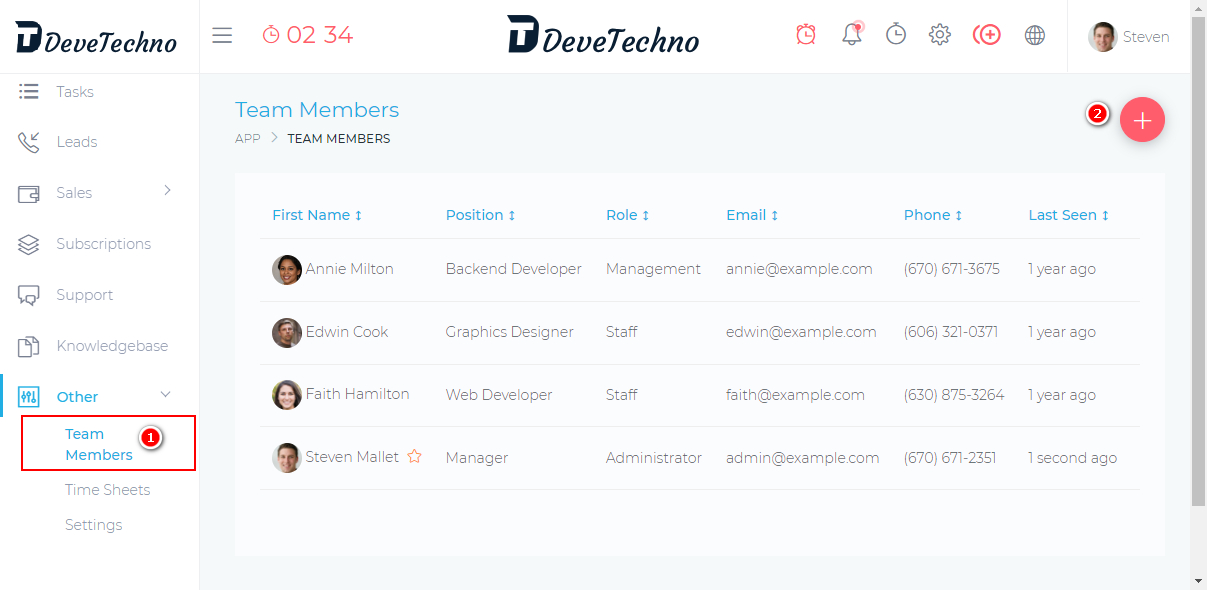
Task: Click the running timer 02 34
Action: [x=308, y=35]
